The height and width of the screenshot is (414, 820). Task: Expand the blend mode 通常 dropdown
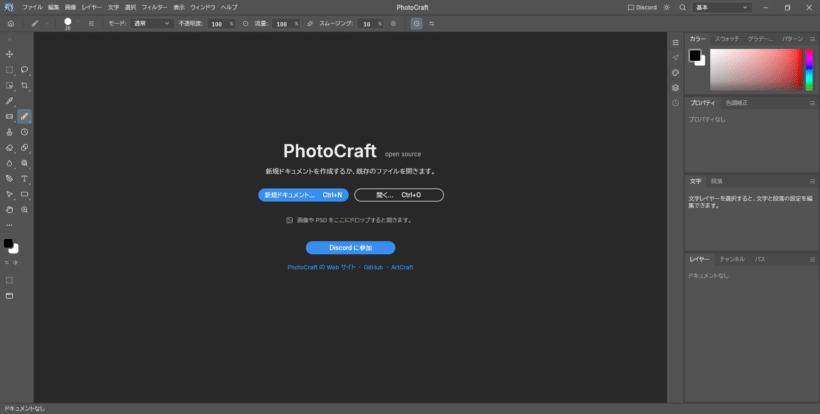(x=152, y=24)
